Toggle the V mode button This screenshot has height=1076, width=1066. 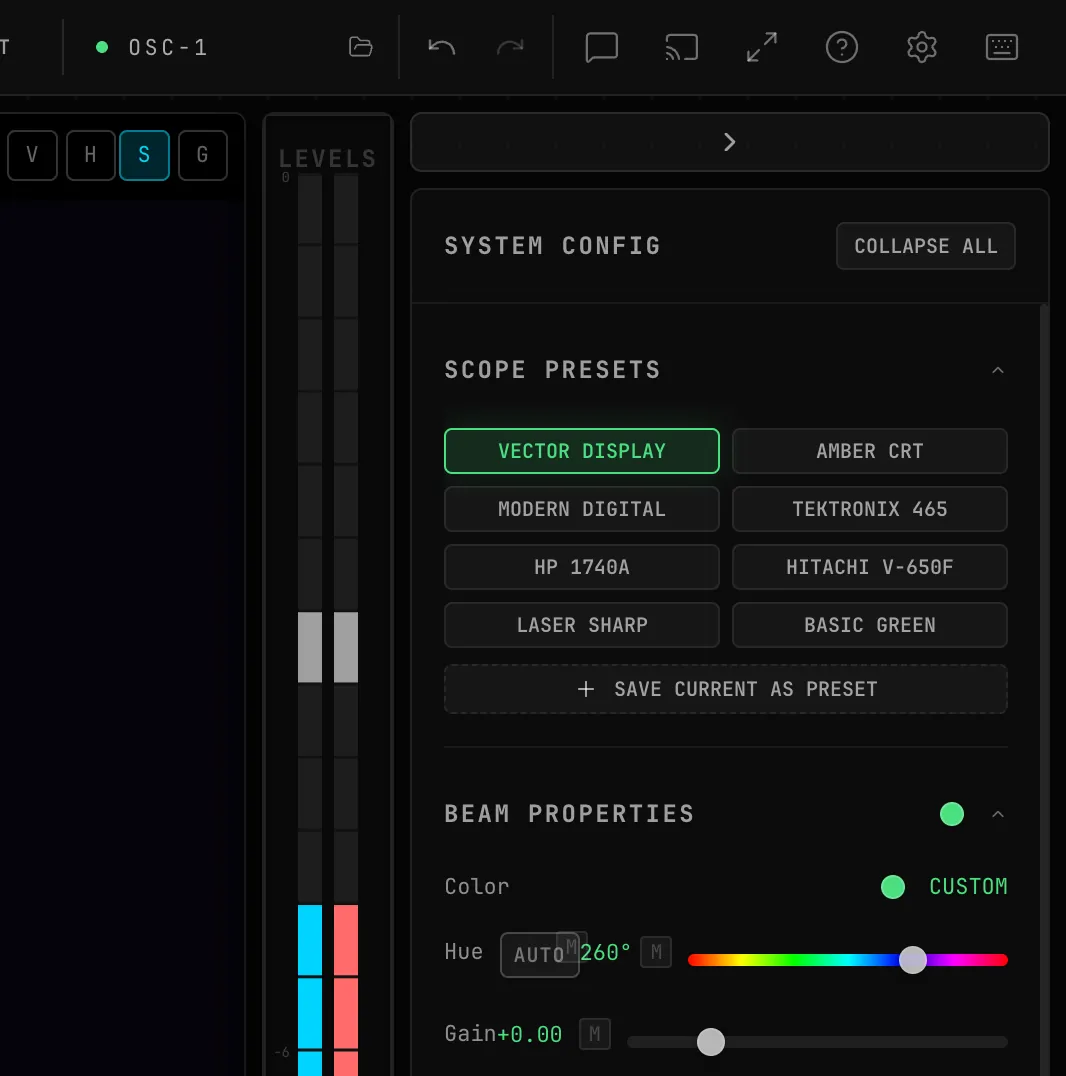(x=32, y=155)
